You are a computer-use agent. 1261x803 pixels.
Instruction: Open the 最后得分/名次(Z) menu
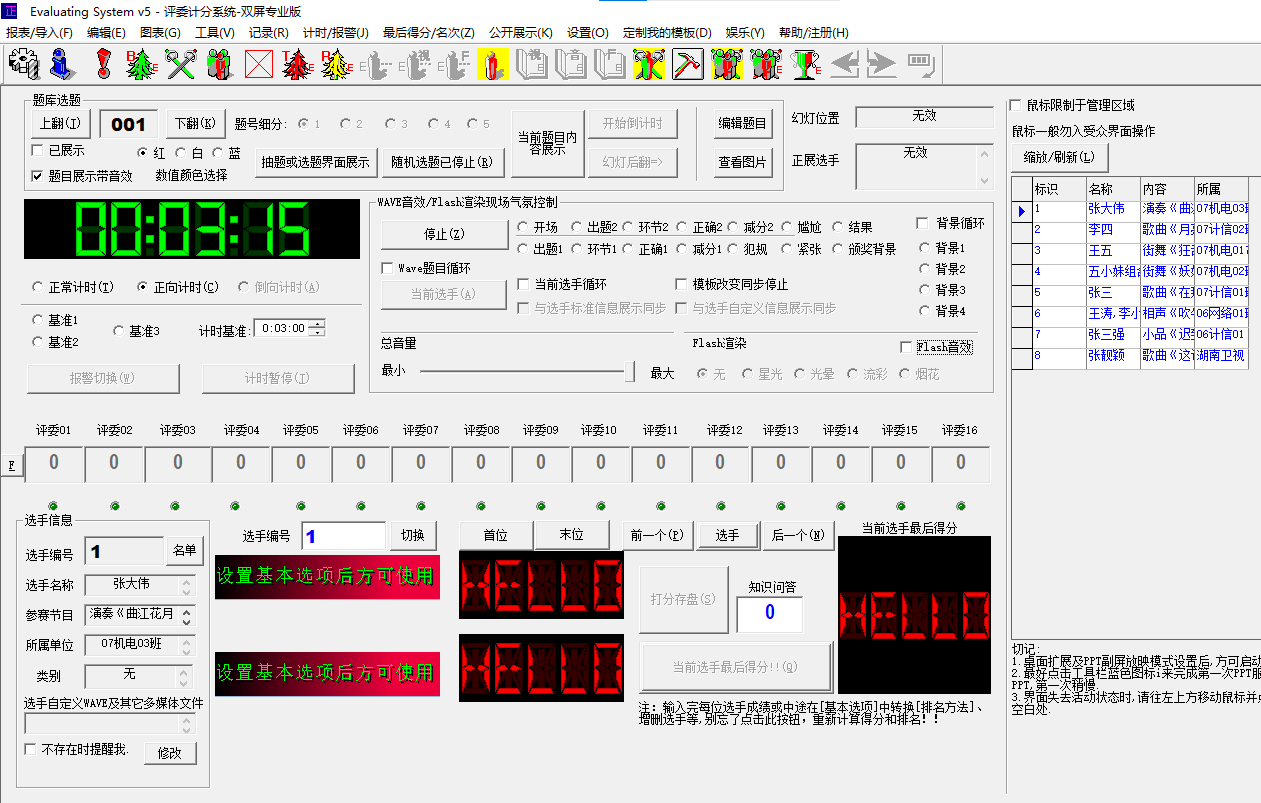pos(428,32)
